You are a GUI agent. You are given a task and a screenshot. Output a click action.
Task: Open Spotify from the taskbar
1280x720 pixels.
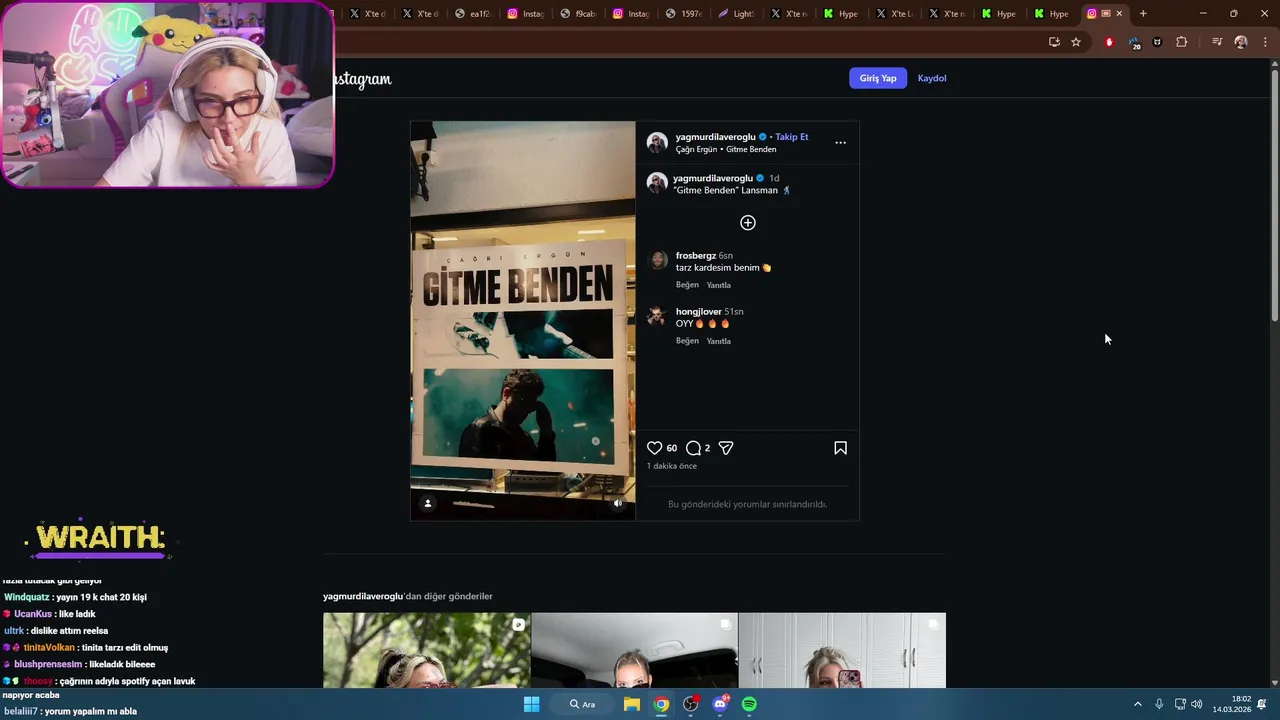[x=749, y=704]
